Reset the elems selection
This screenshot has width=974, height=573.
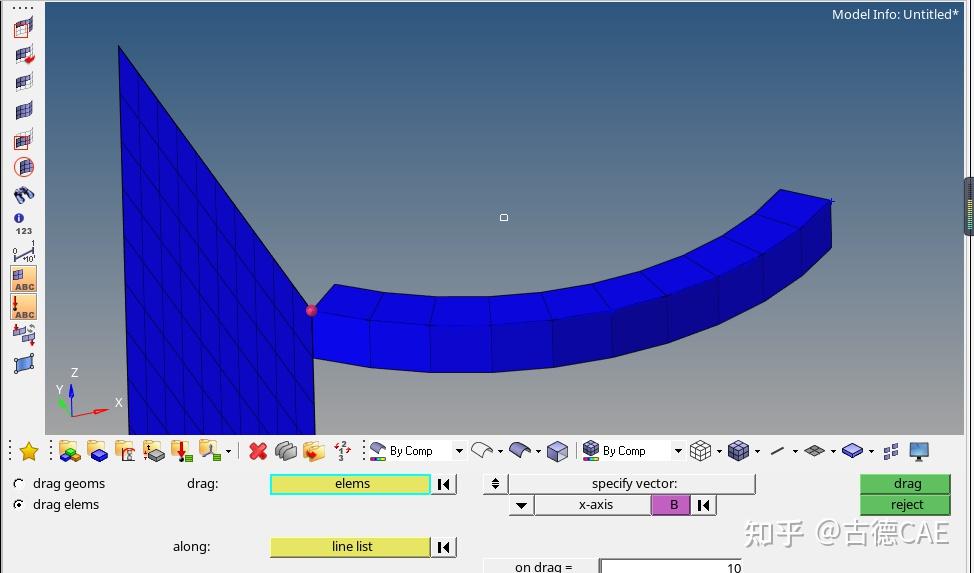[x=444, y=484]
